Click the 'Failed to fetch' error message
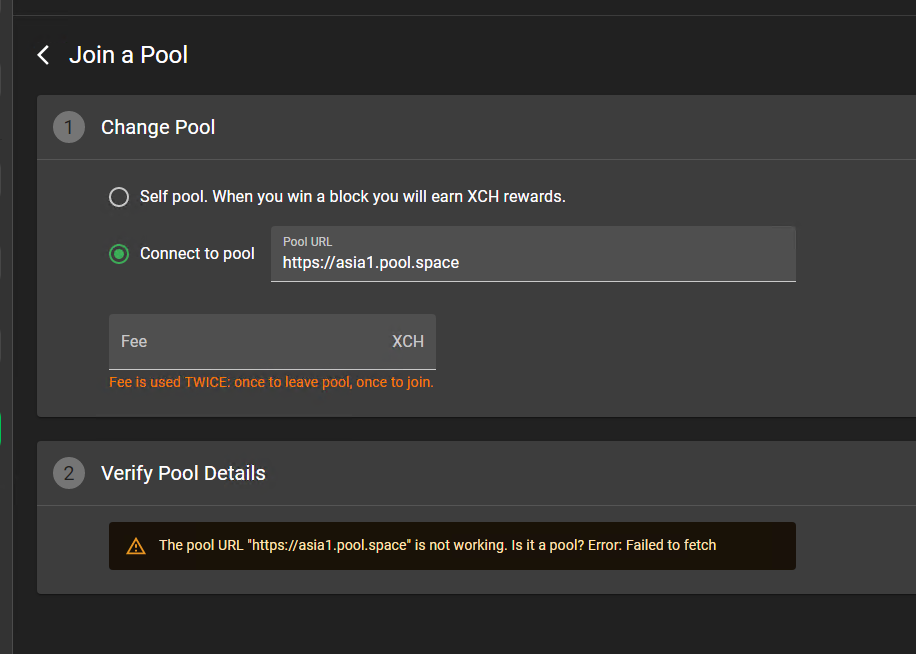The height and width of the screenshot is (654, 916). point(438,545)
